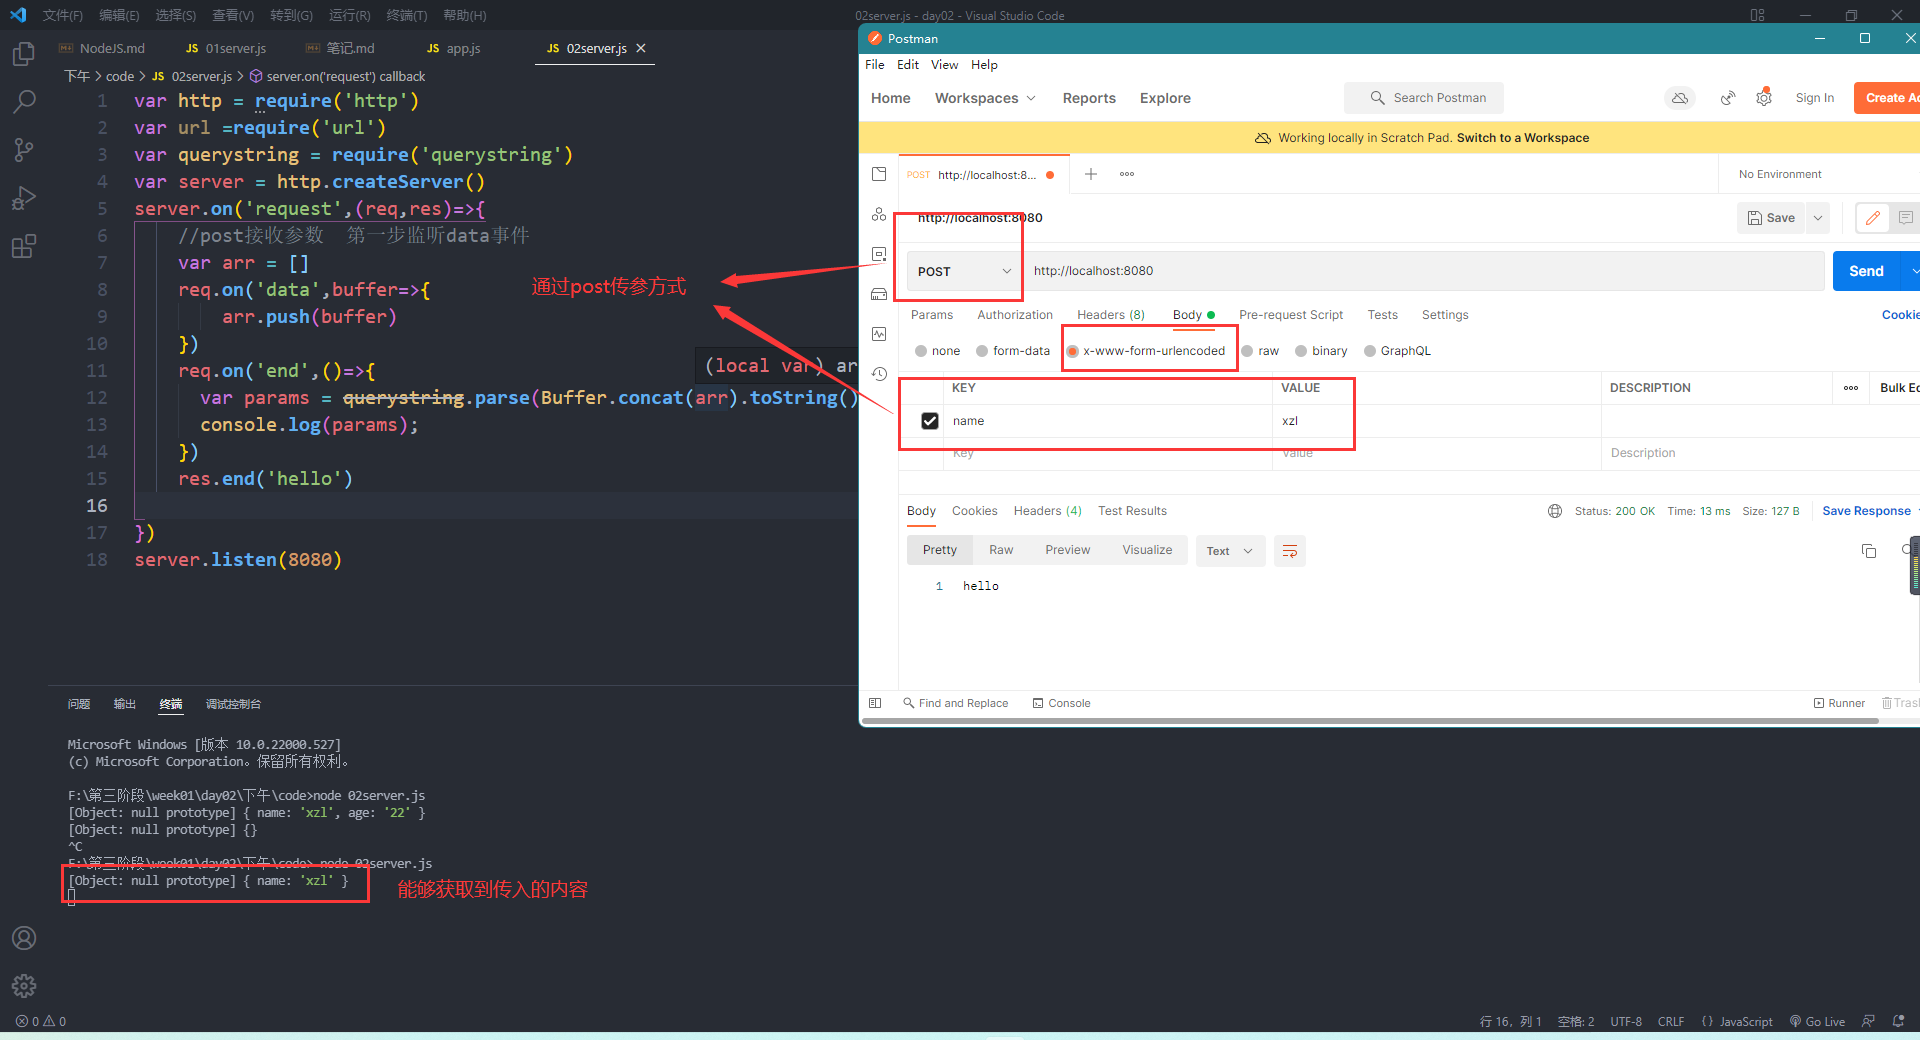
Task: Click the errors and warnings status icon
Action: click(x=41, y=1021)
